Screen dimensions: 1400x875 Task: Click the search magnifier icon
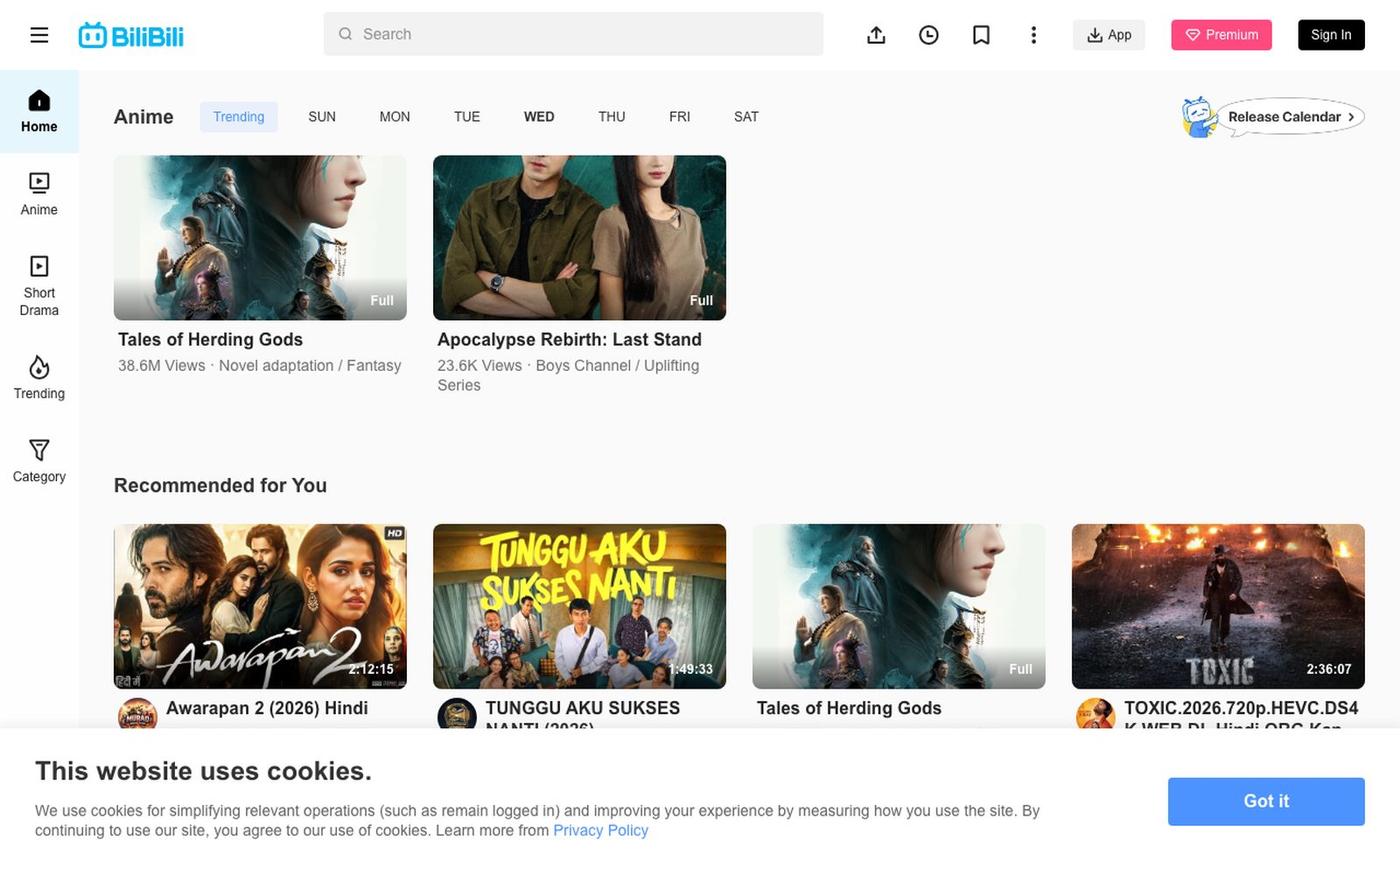tap(345, 34)
